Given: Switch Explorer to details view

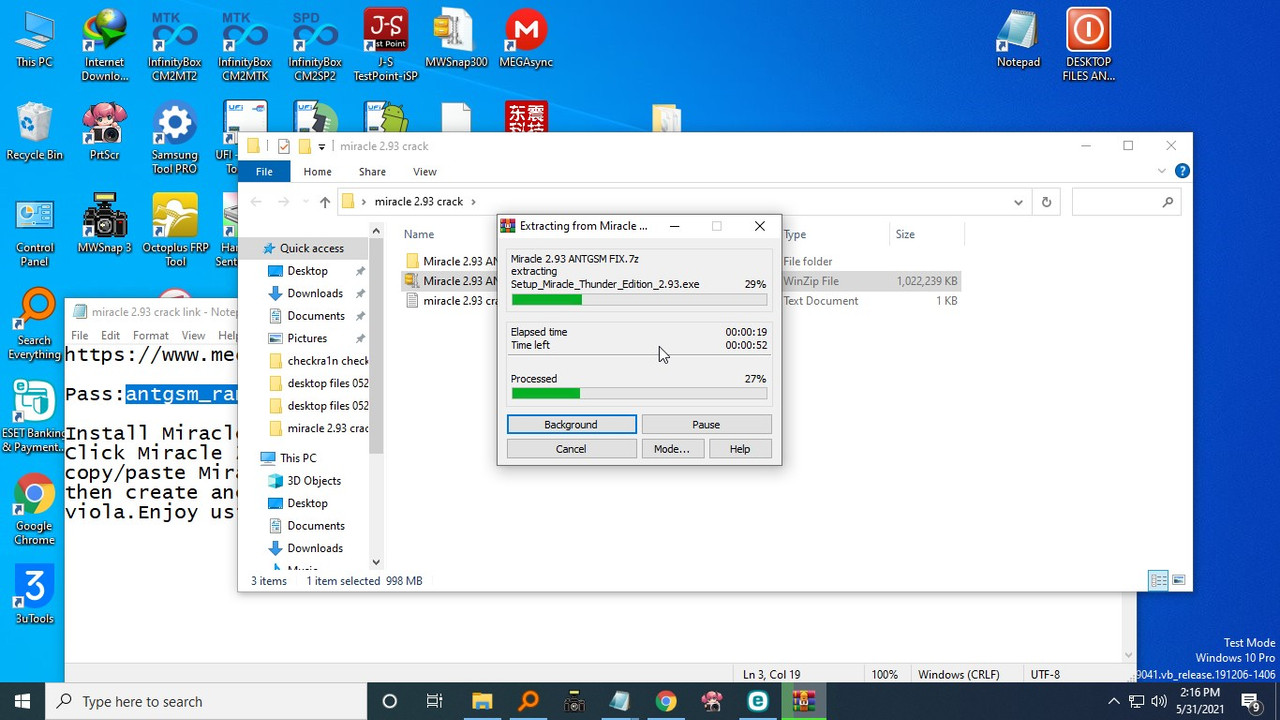Looking at the screenshot, I should point(1158,580).
